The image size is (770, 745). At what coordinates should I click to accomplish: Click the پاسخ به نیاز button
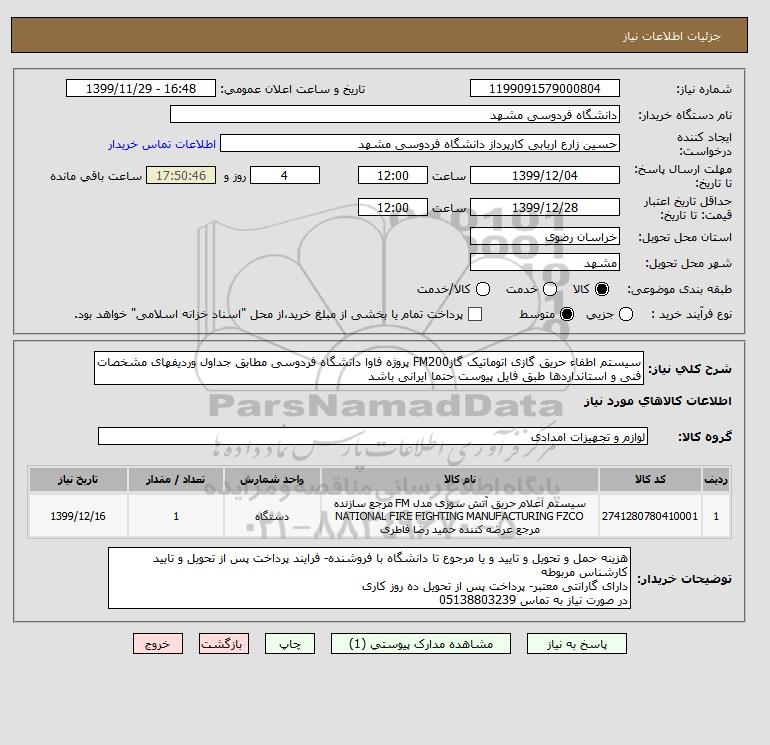577,644
